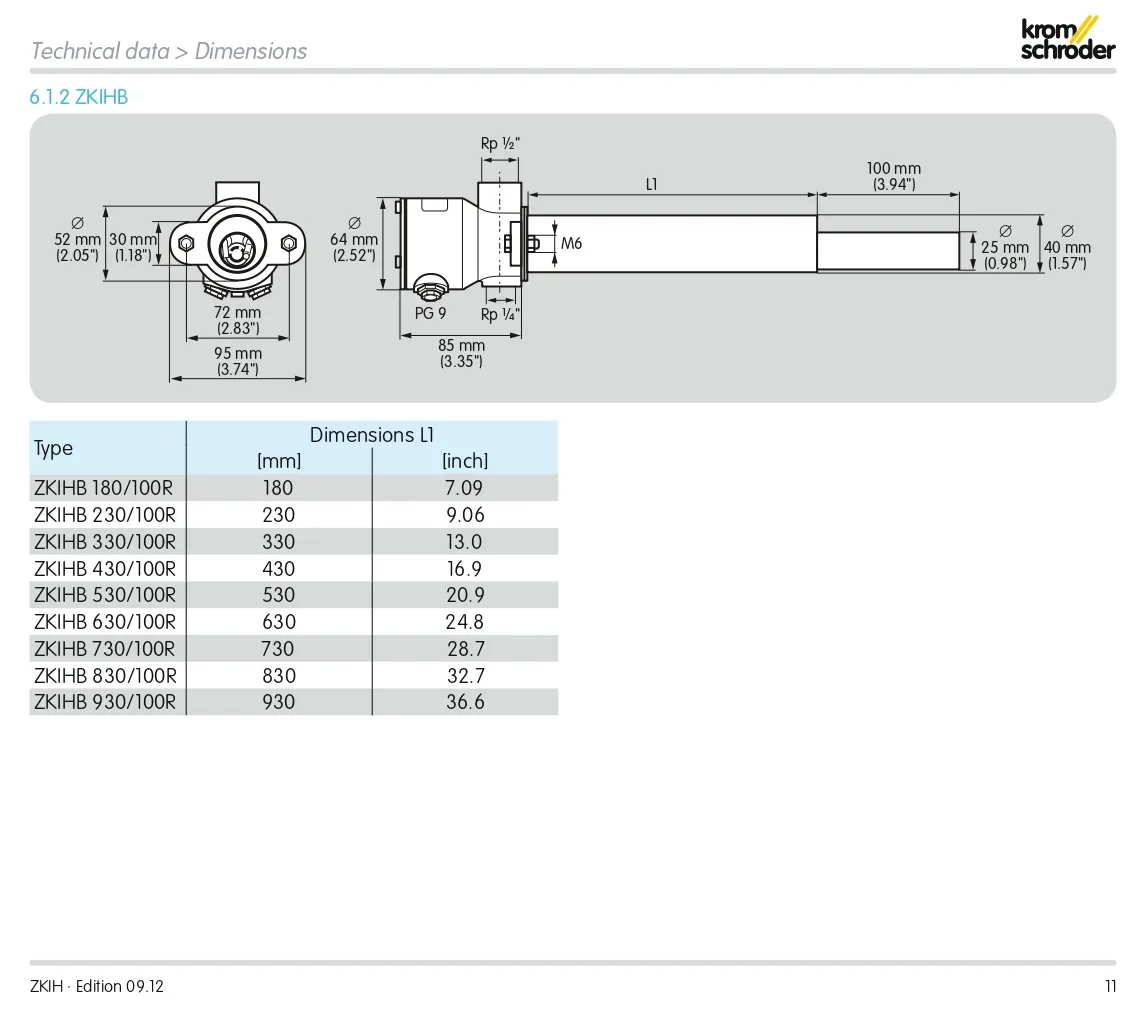
Task: Select the Rp ¼" connection label
Action: coord(500,314)
